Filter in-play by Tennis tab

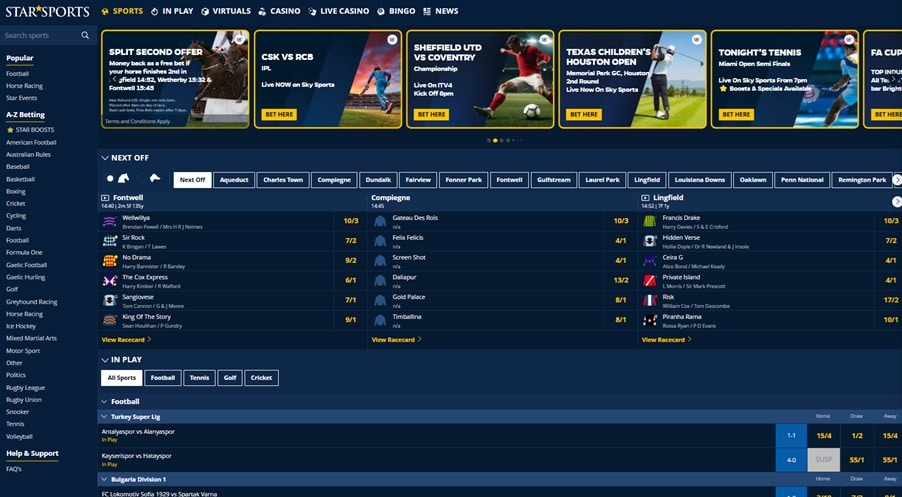[199, 378]
